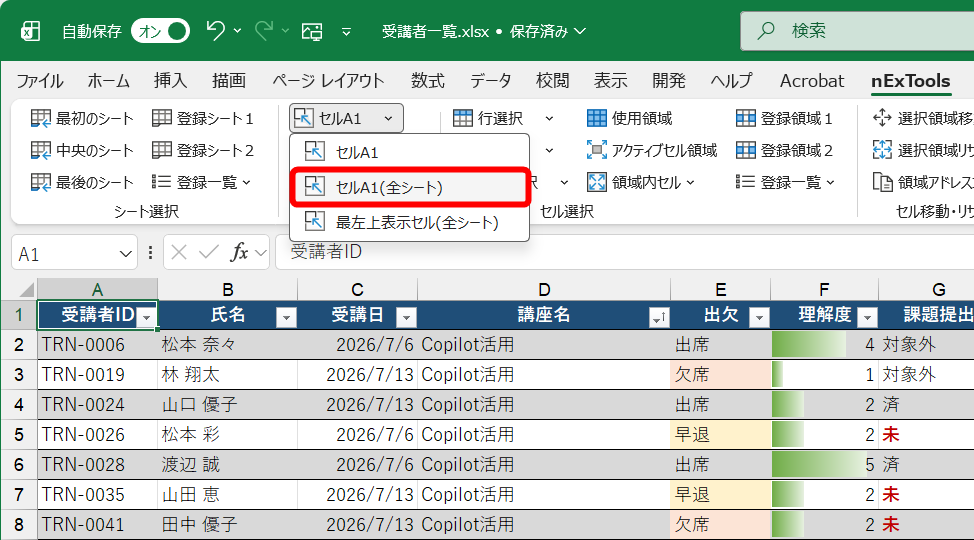The width and height of the screenshot is (974, 540).
Task: Click the Excel app icon in title bar
Action: 30,31
